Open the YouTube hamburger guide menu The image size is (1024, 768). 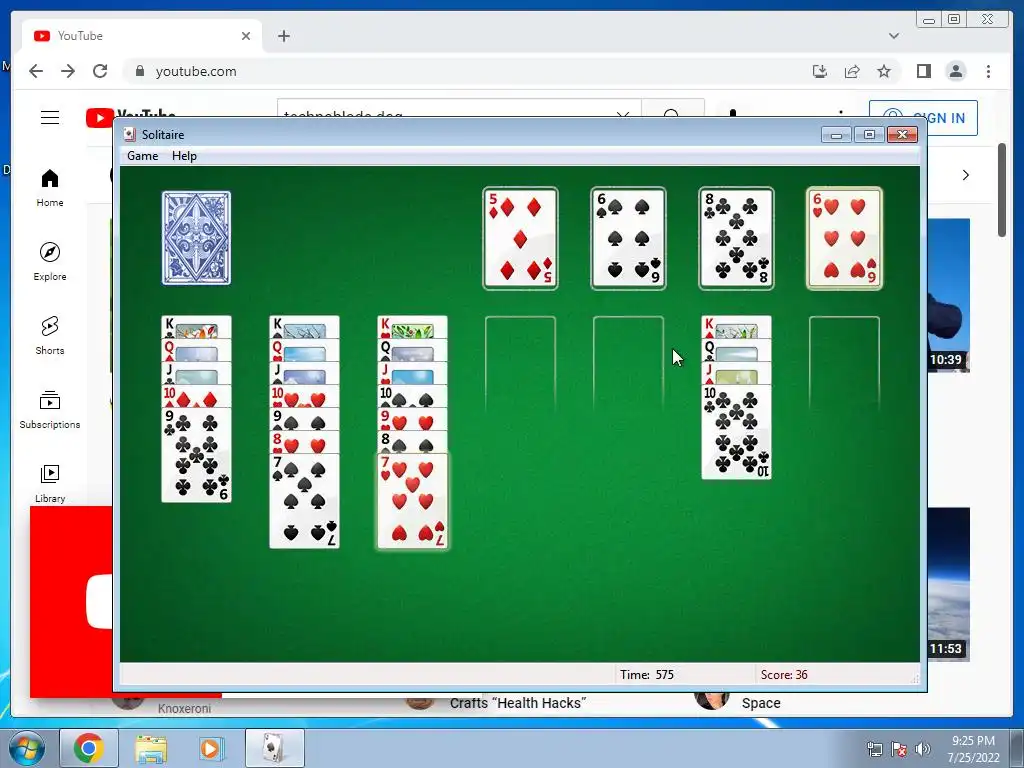pos(50,118)
